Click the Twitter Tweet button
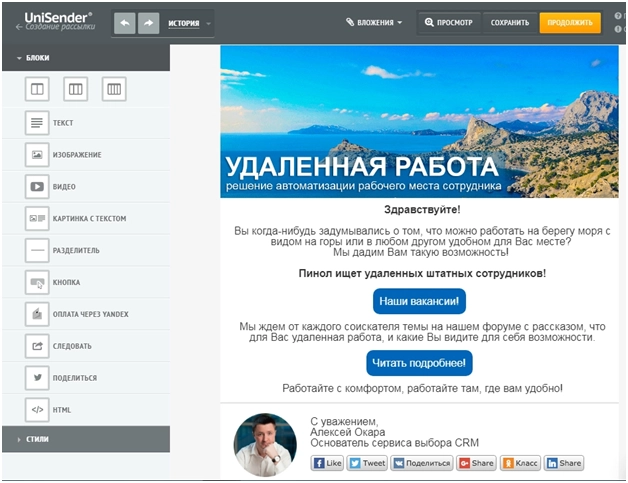 [367, 463]
